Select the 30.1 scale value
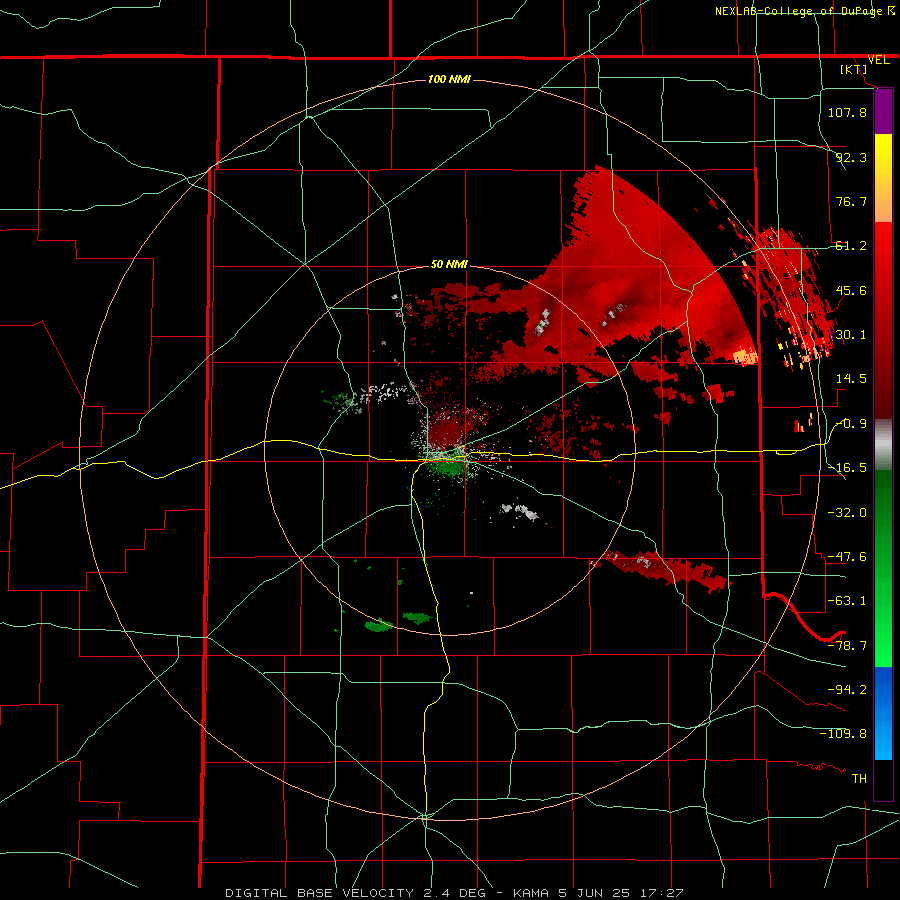 [851, 334]
